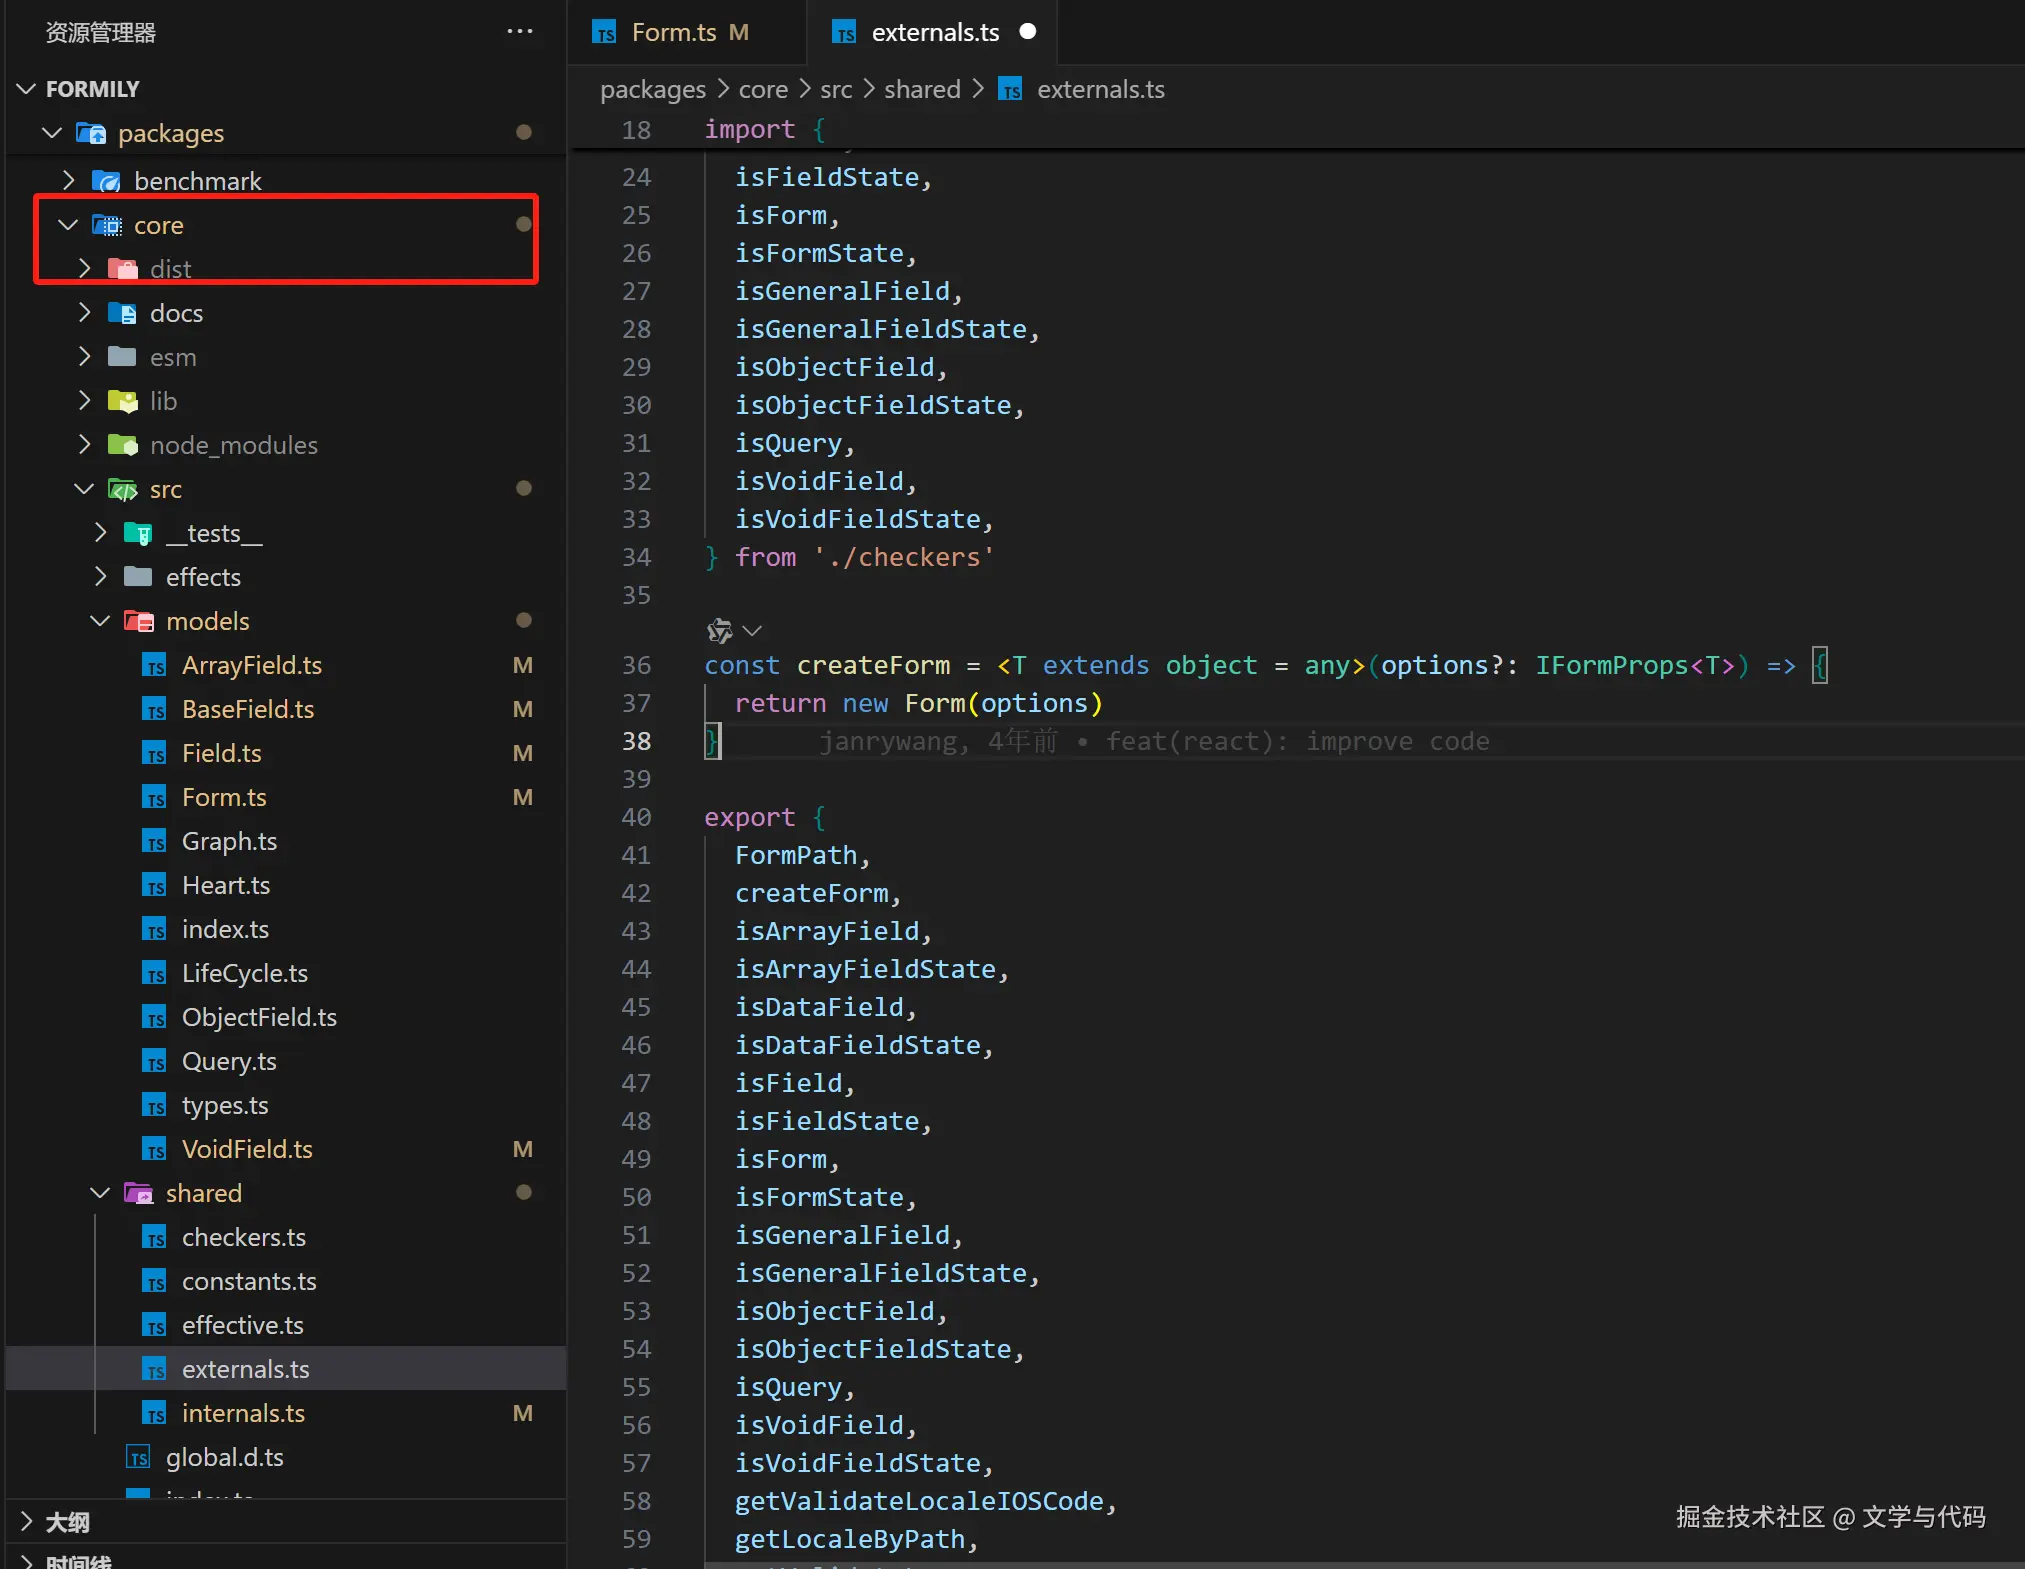Click the TS icon in breadcrumb externals.ts
Screen dimensions: 2025x1569
coord(1011,90)
